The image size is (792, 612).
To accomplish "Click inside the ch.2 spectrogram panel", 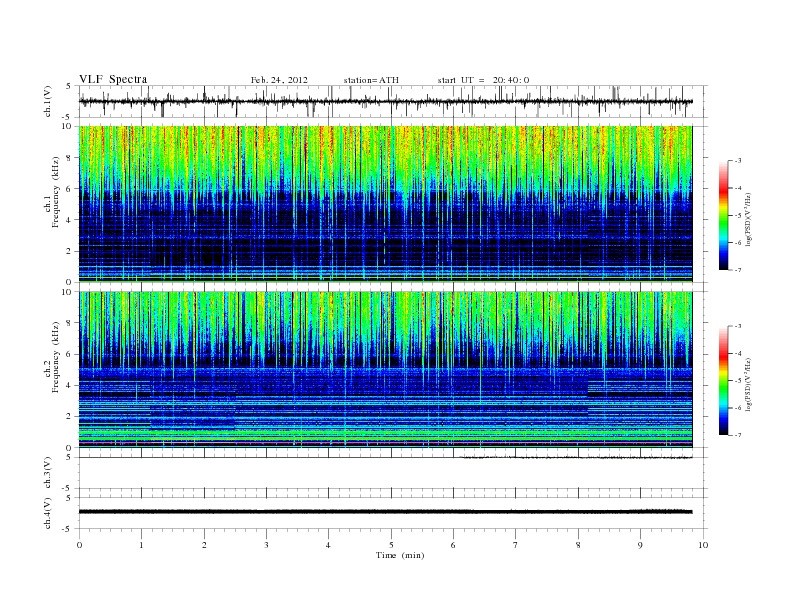I will tap(385, 370).
